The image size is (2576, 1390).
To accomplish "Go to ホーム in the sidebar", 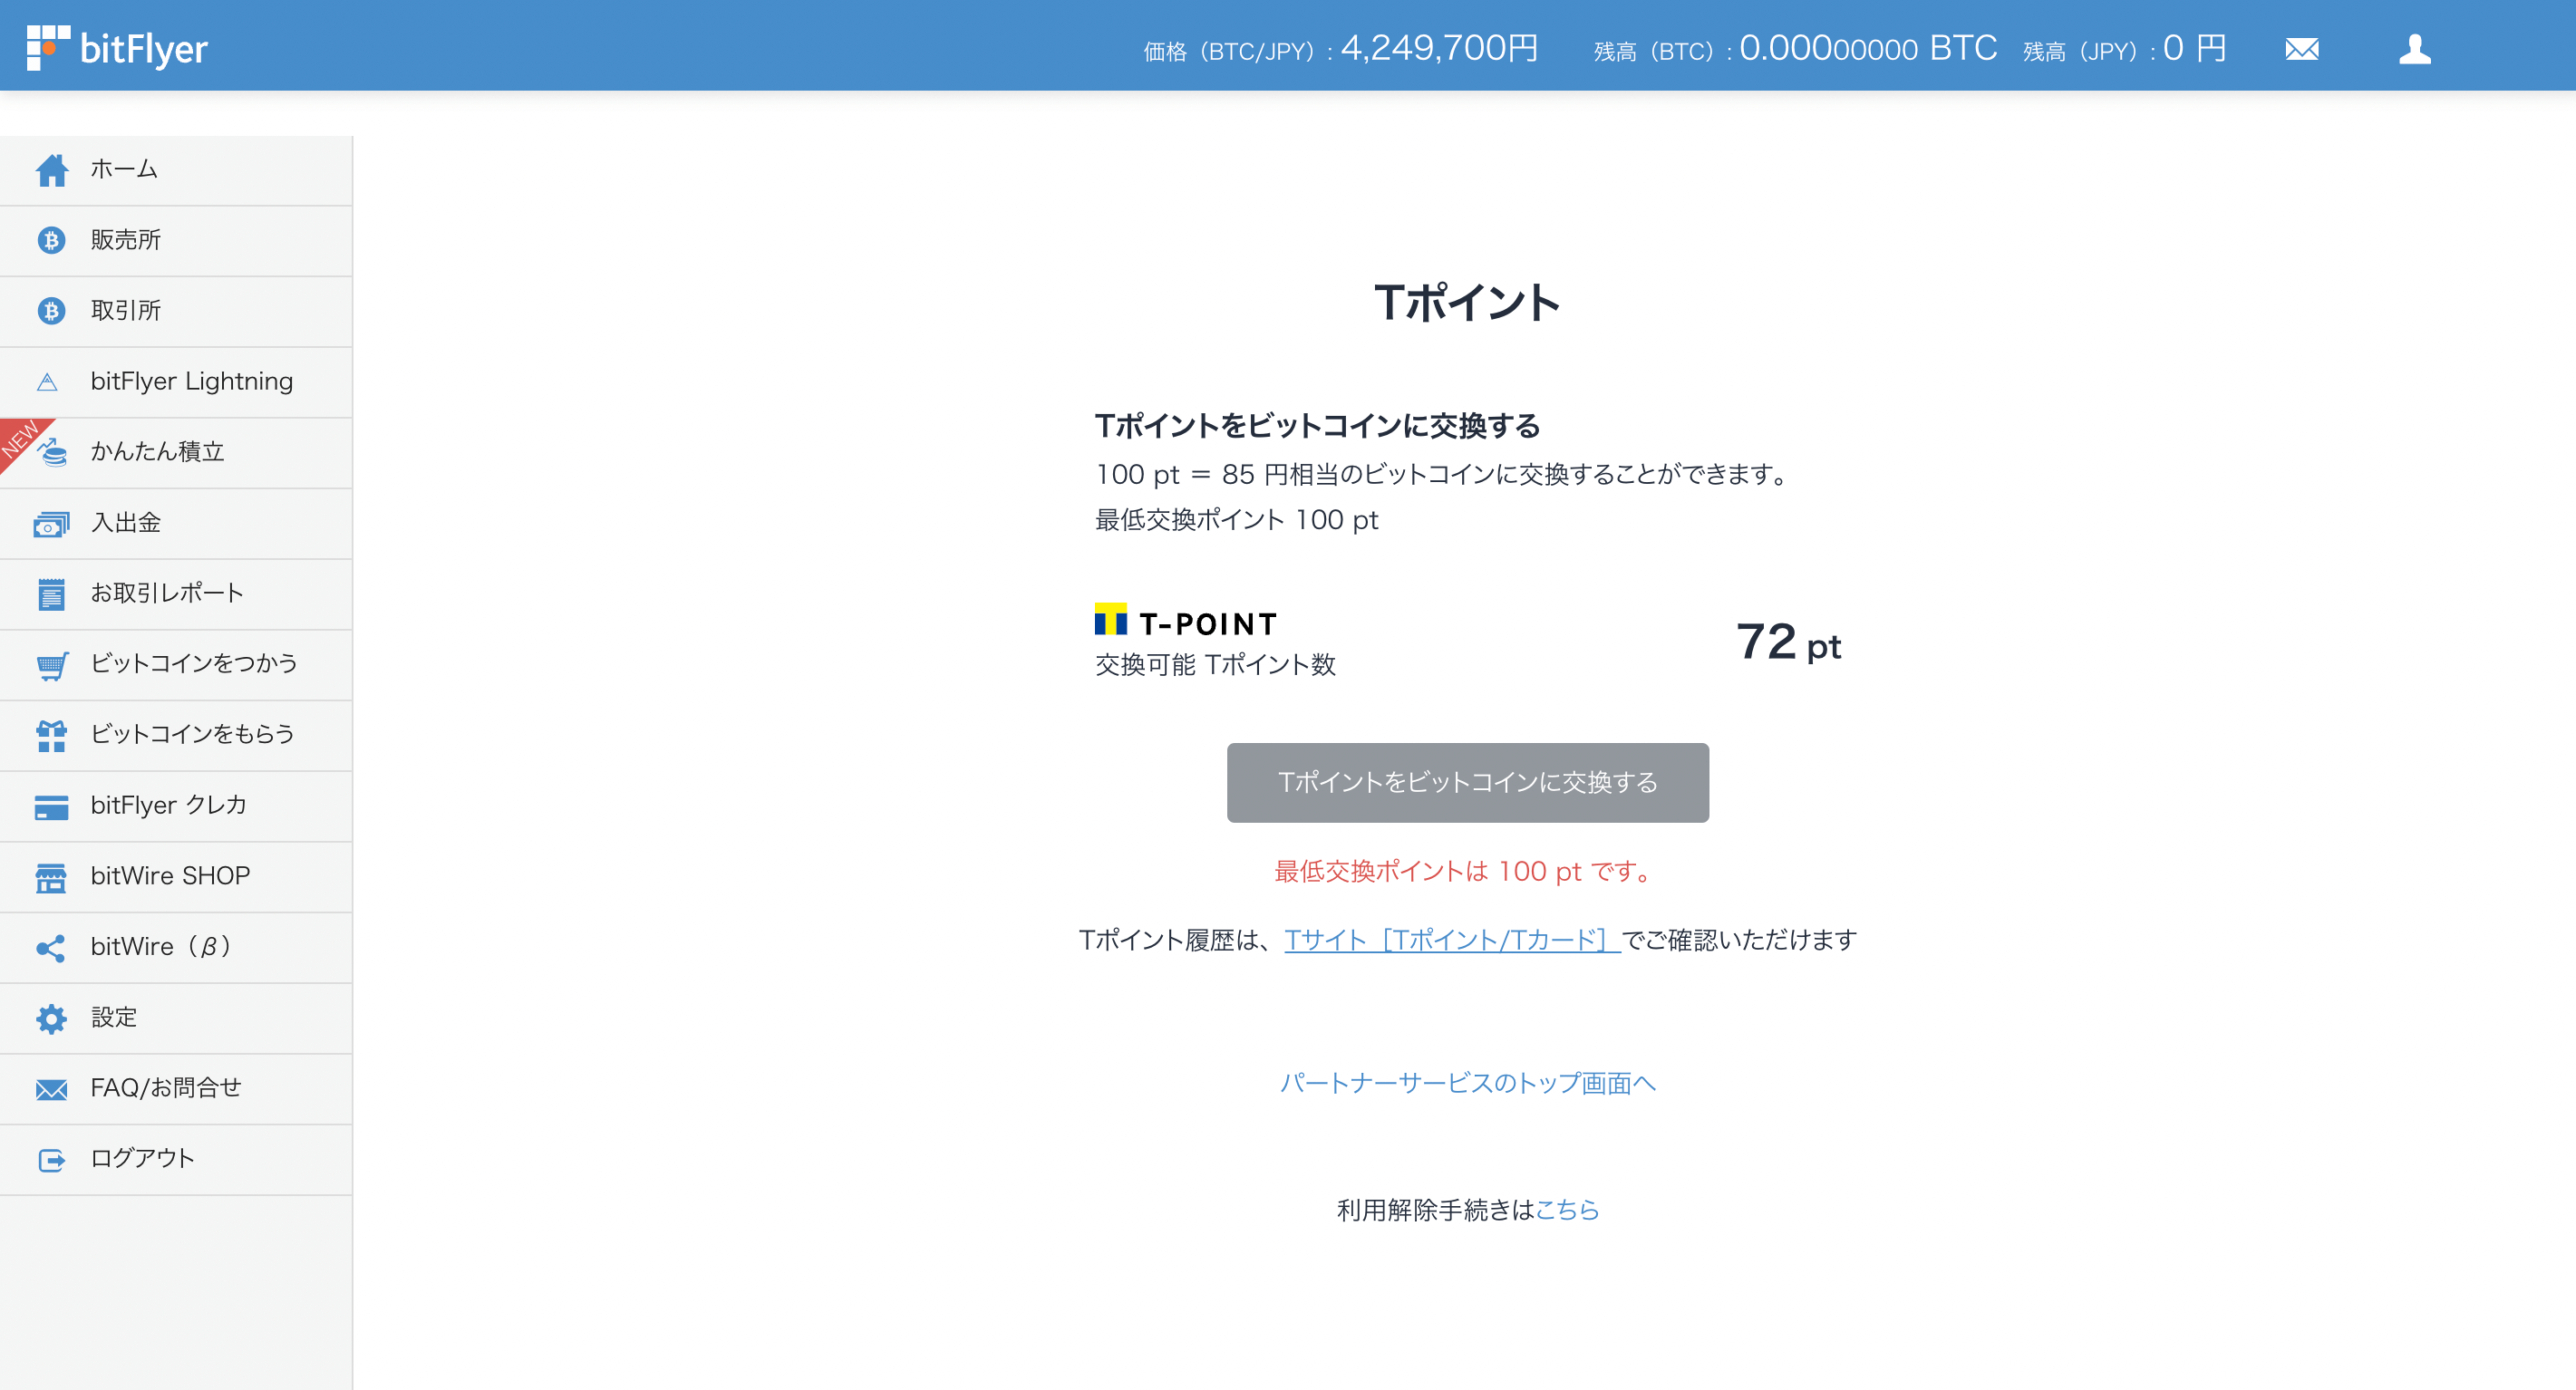I will pyautogui.click(x=176, y=170).
